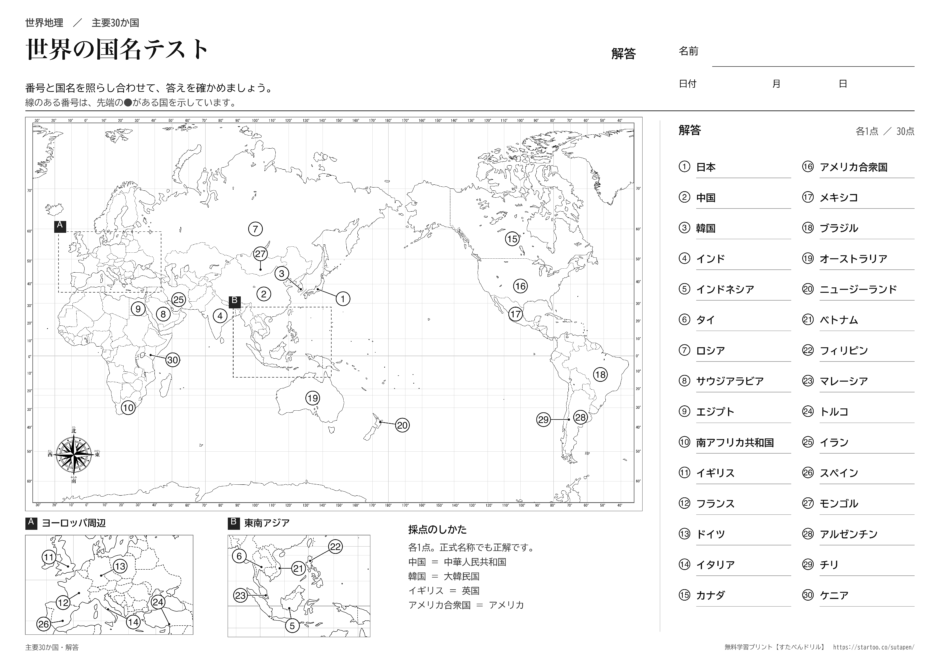
Task: Select world map marker 4 over India
Action: (x=220, y=315)
